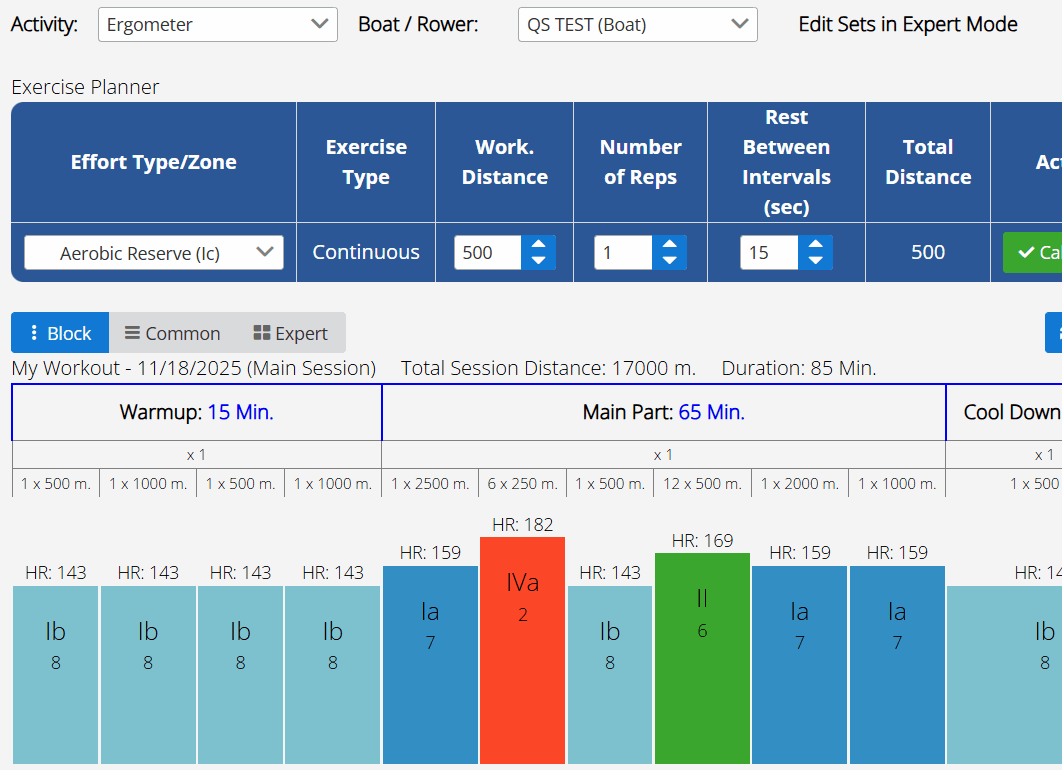
Task: Switch to Expert view tab
Action: tap(290, 333)
